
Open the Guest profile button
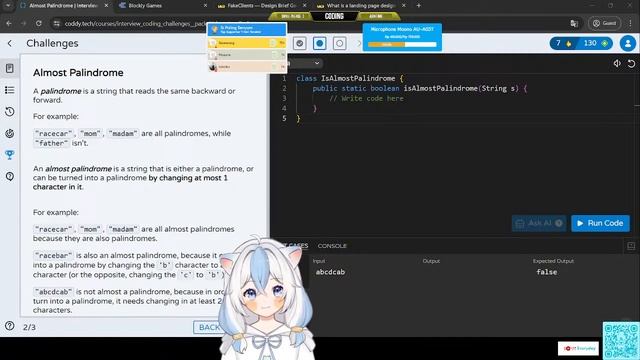(604, 24)
